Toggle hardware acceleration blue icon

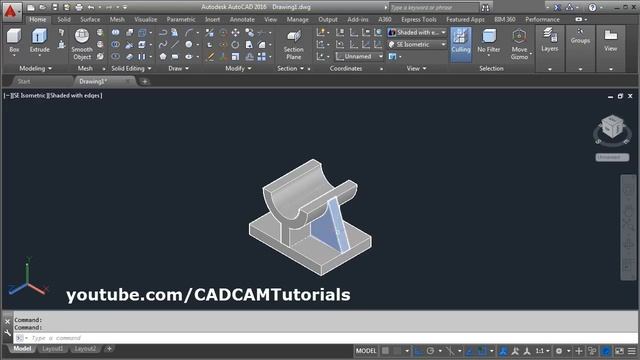607,351
